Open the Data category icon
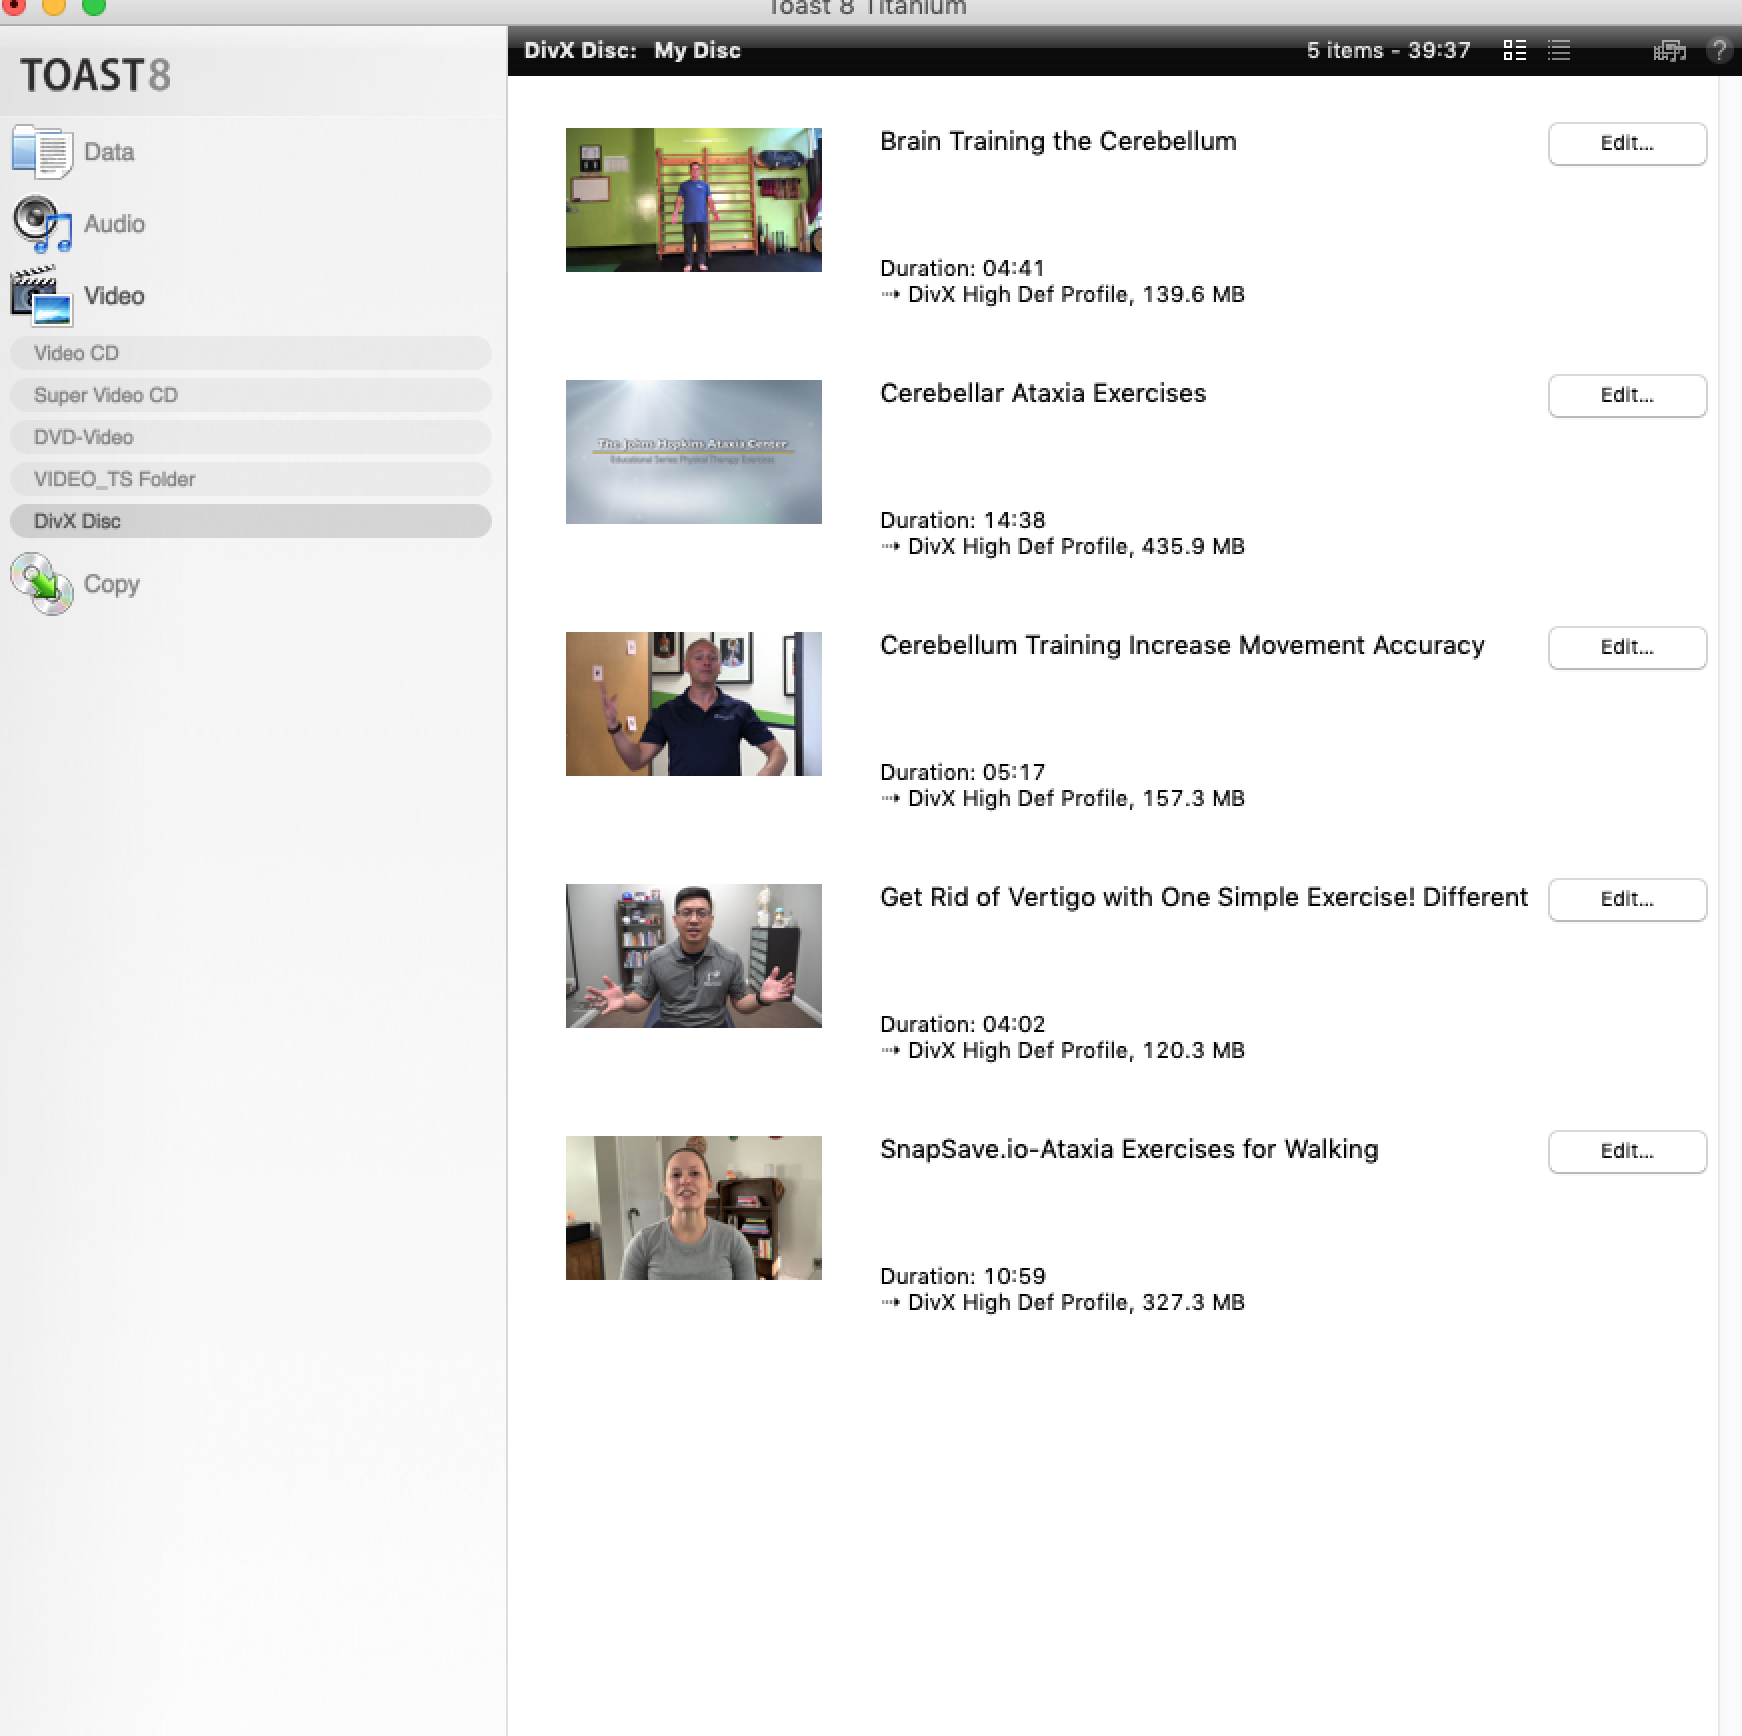Image resolution: width=1742 pixels, height=1736 pixels. point(42,152)
